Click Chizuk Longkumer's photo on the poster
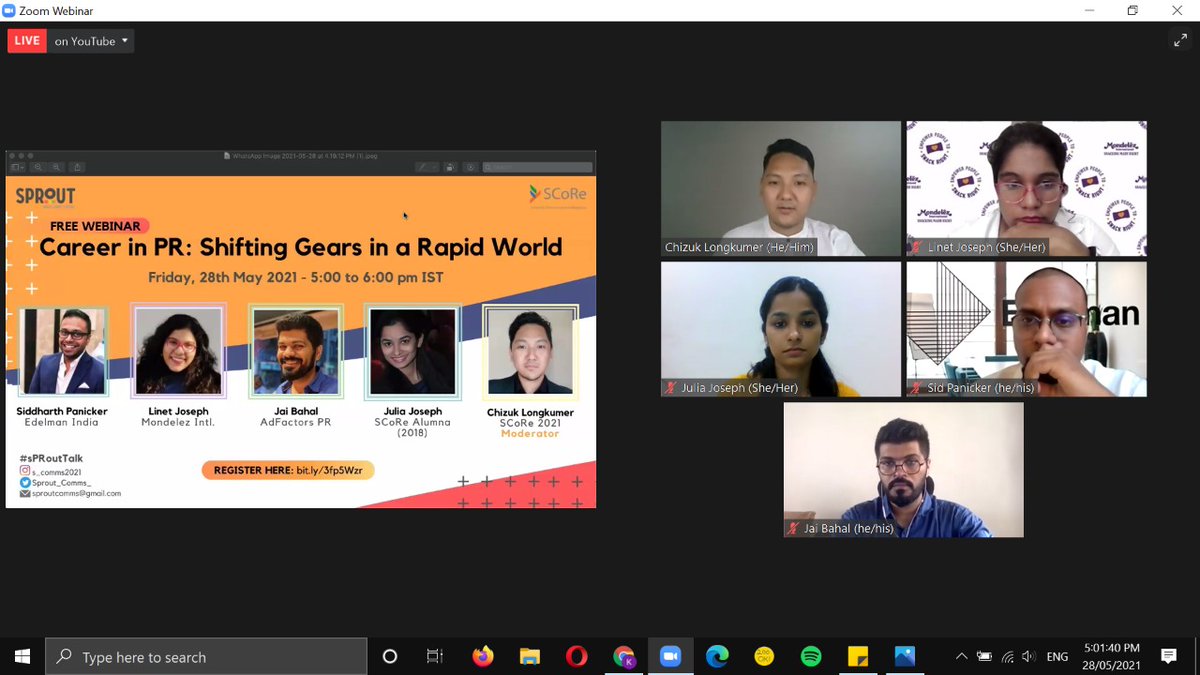 point(530,350)
